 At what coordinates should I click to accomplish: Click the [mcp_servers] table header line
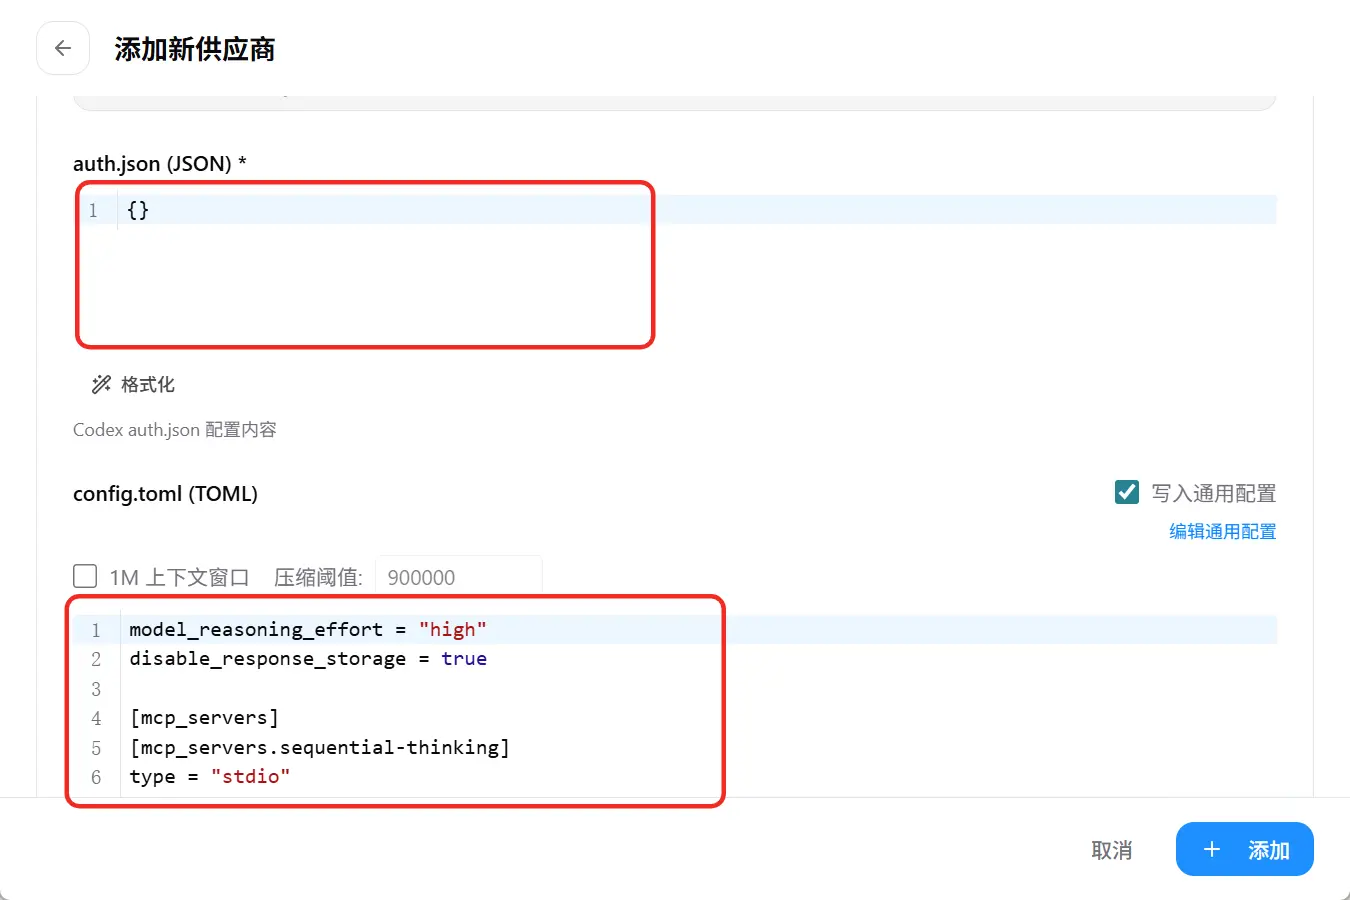(204, 718)
